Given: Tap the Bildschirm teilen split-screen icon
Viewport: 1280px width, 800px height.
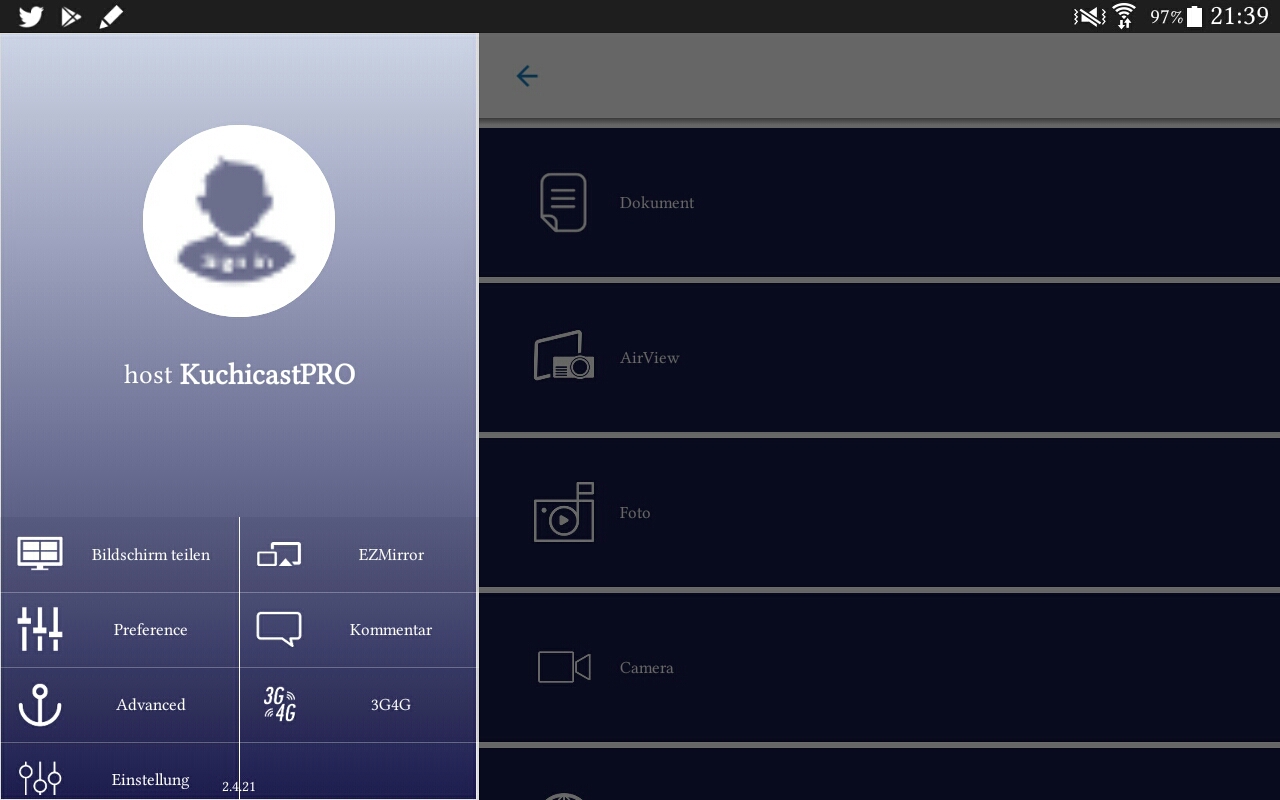Looking at the screenshot, I should 40,553.
